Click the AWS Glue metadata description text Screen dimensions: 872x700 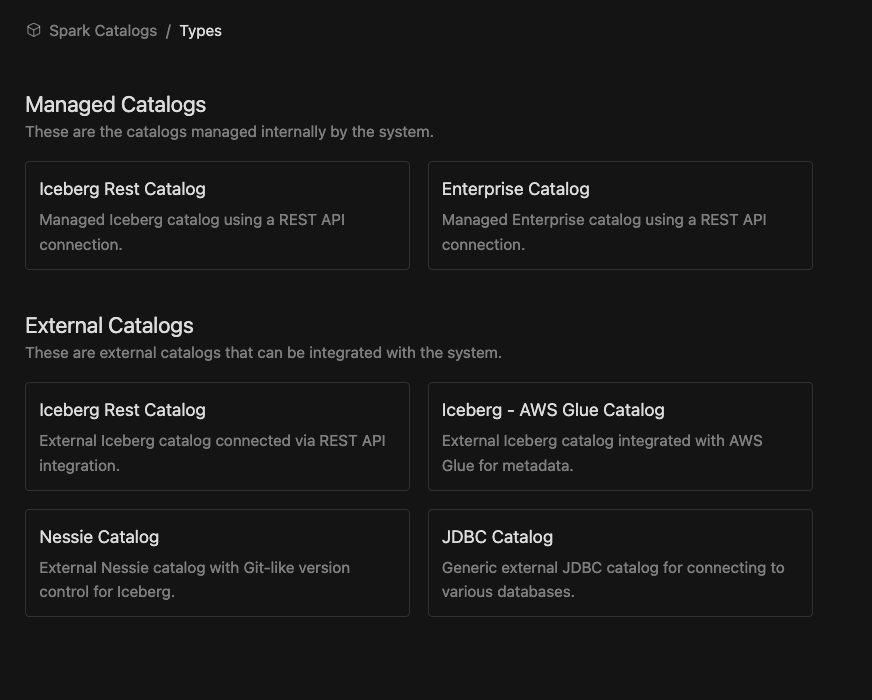click(602, 452)
